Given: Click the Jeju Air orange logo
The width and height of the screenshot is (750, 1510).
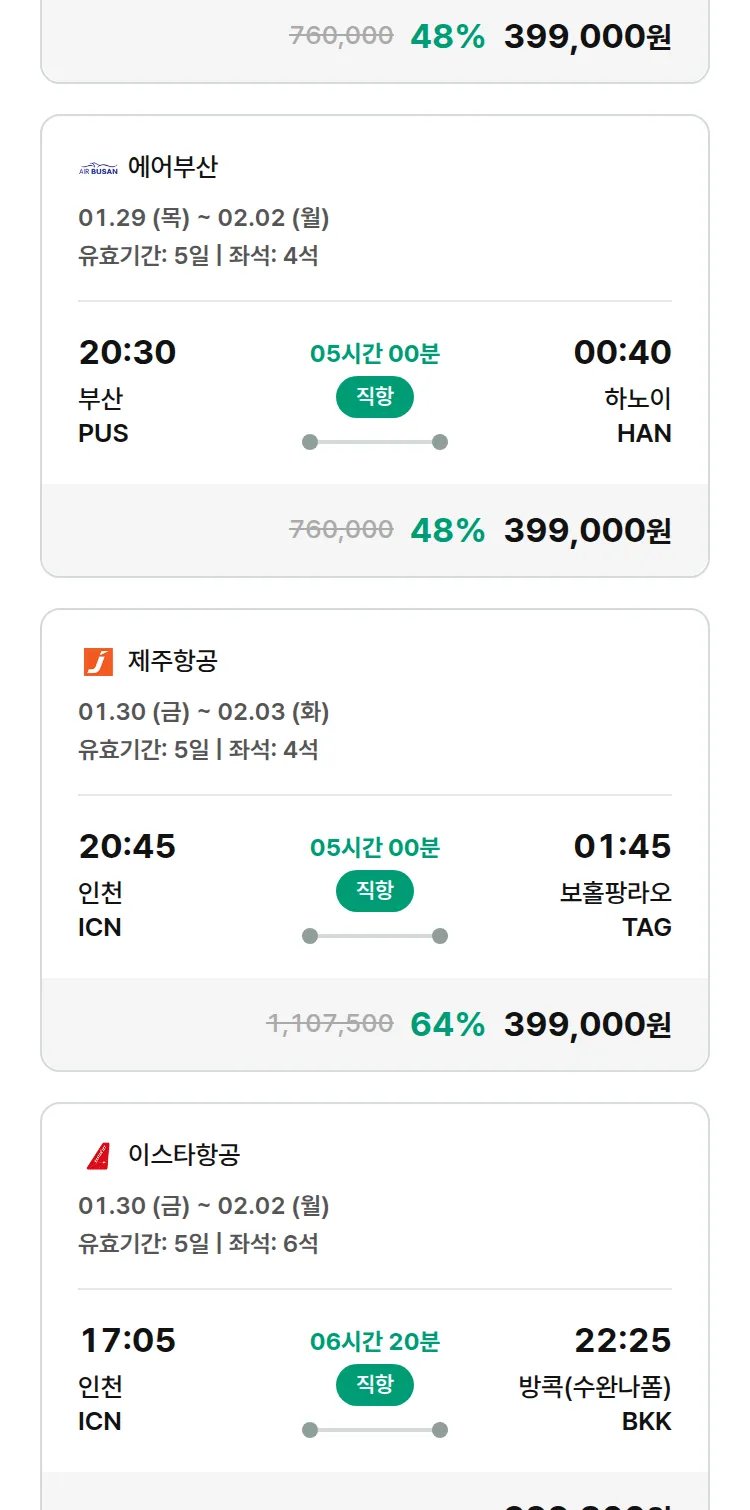Looking at the screenshot, I should pyautogui.click(x=98, y=662).
